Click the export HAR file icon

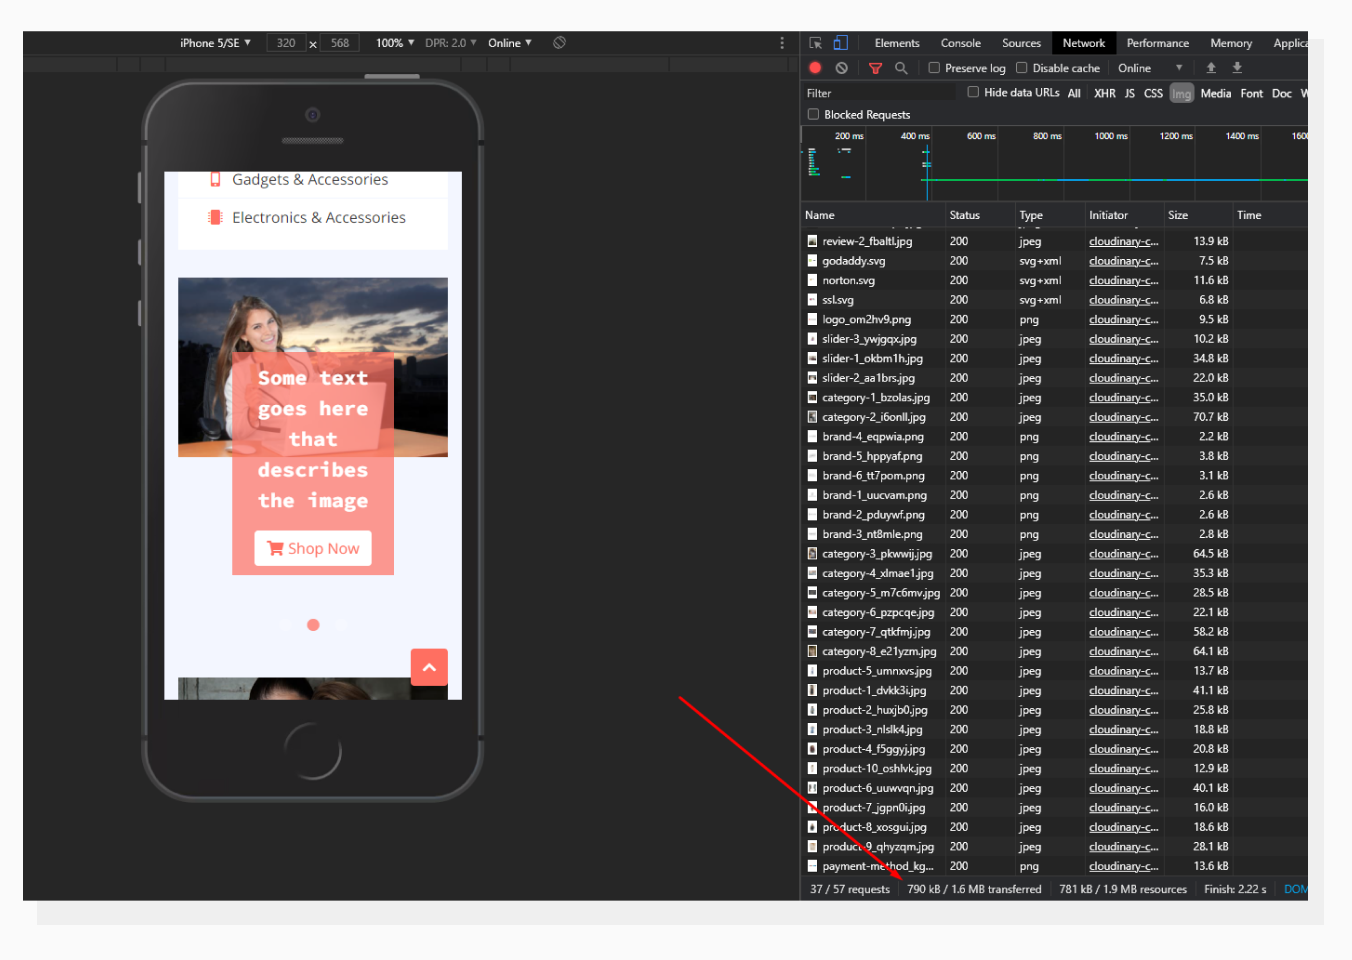[x=1236, y=67]
